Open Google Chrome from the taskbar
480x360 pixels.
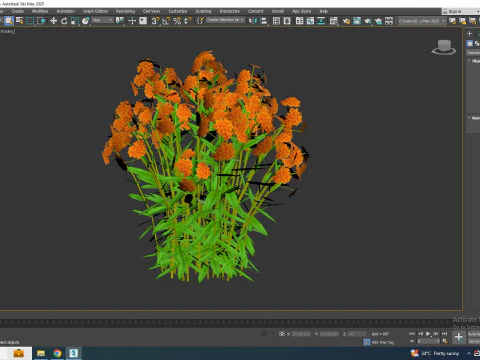[57, 353]
